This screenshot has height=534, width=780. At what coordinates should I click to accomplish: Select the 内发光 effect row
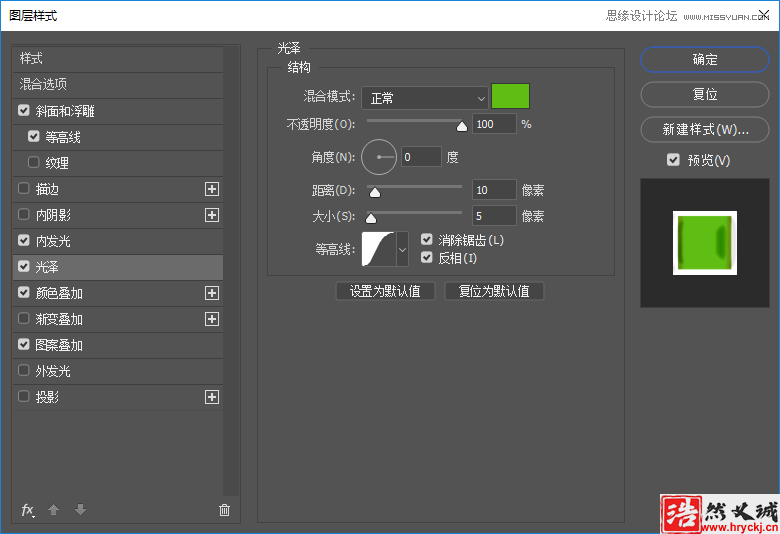(117, 241)
